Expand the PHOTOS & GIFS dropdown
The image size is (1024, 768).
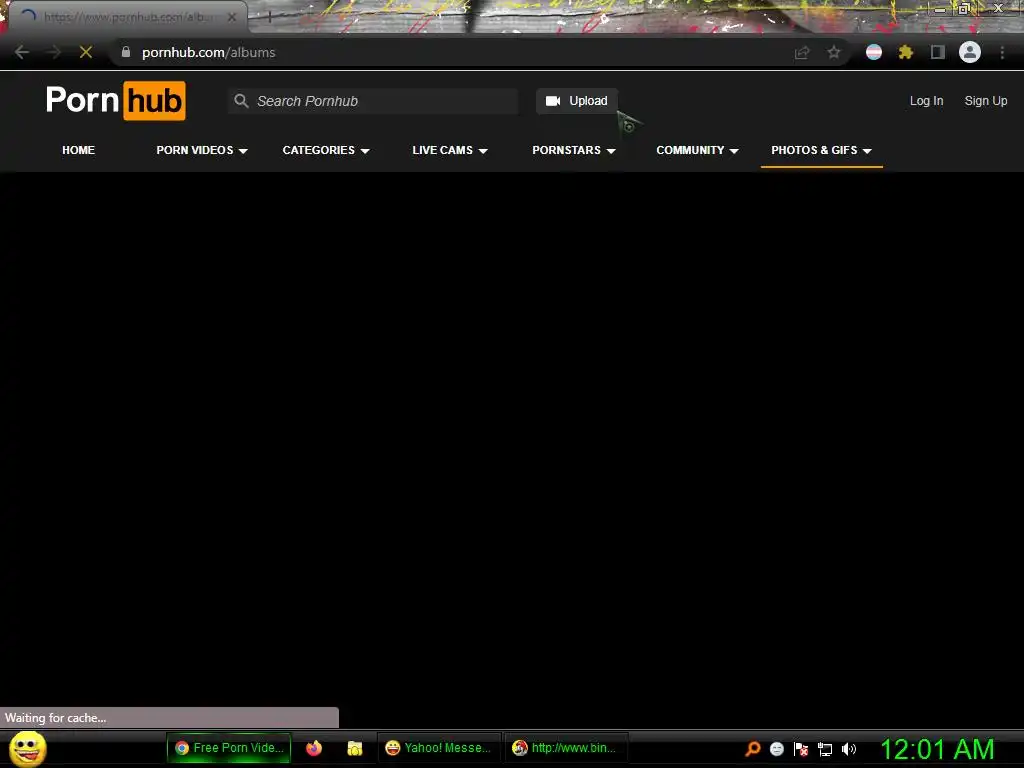coord(822,150)
